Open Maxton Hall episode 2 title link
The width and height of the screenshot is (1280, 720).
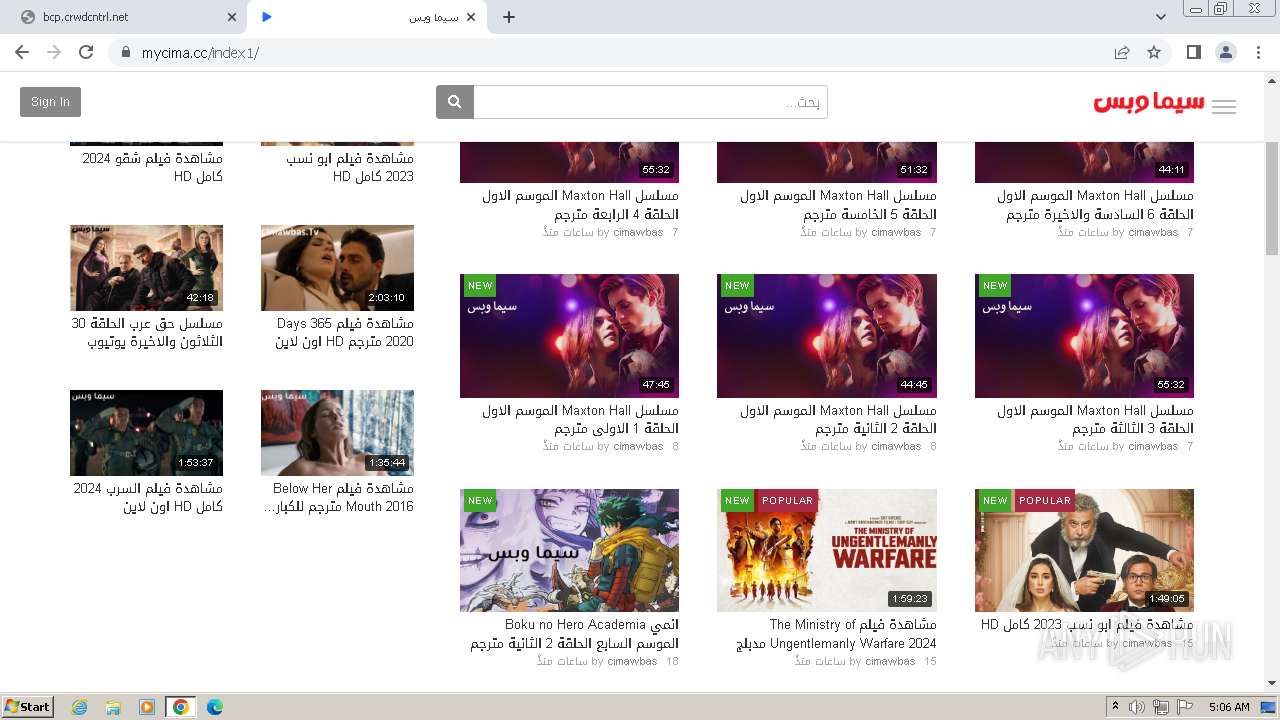tap(838, 420)
